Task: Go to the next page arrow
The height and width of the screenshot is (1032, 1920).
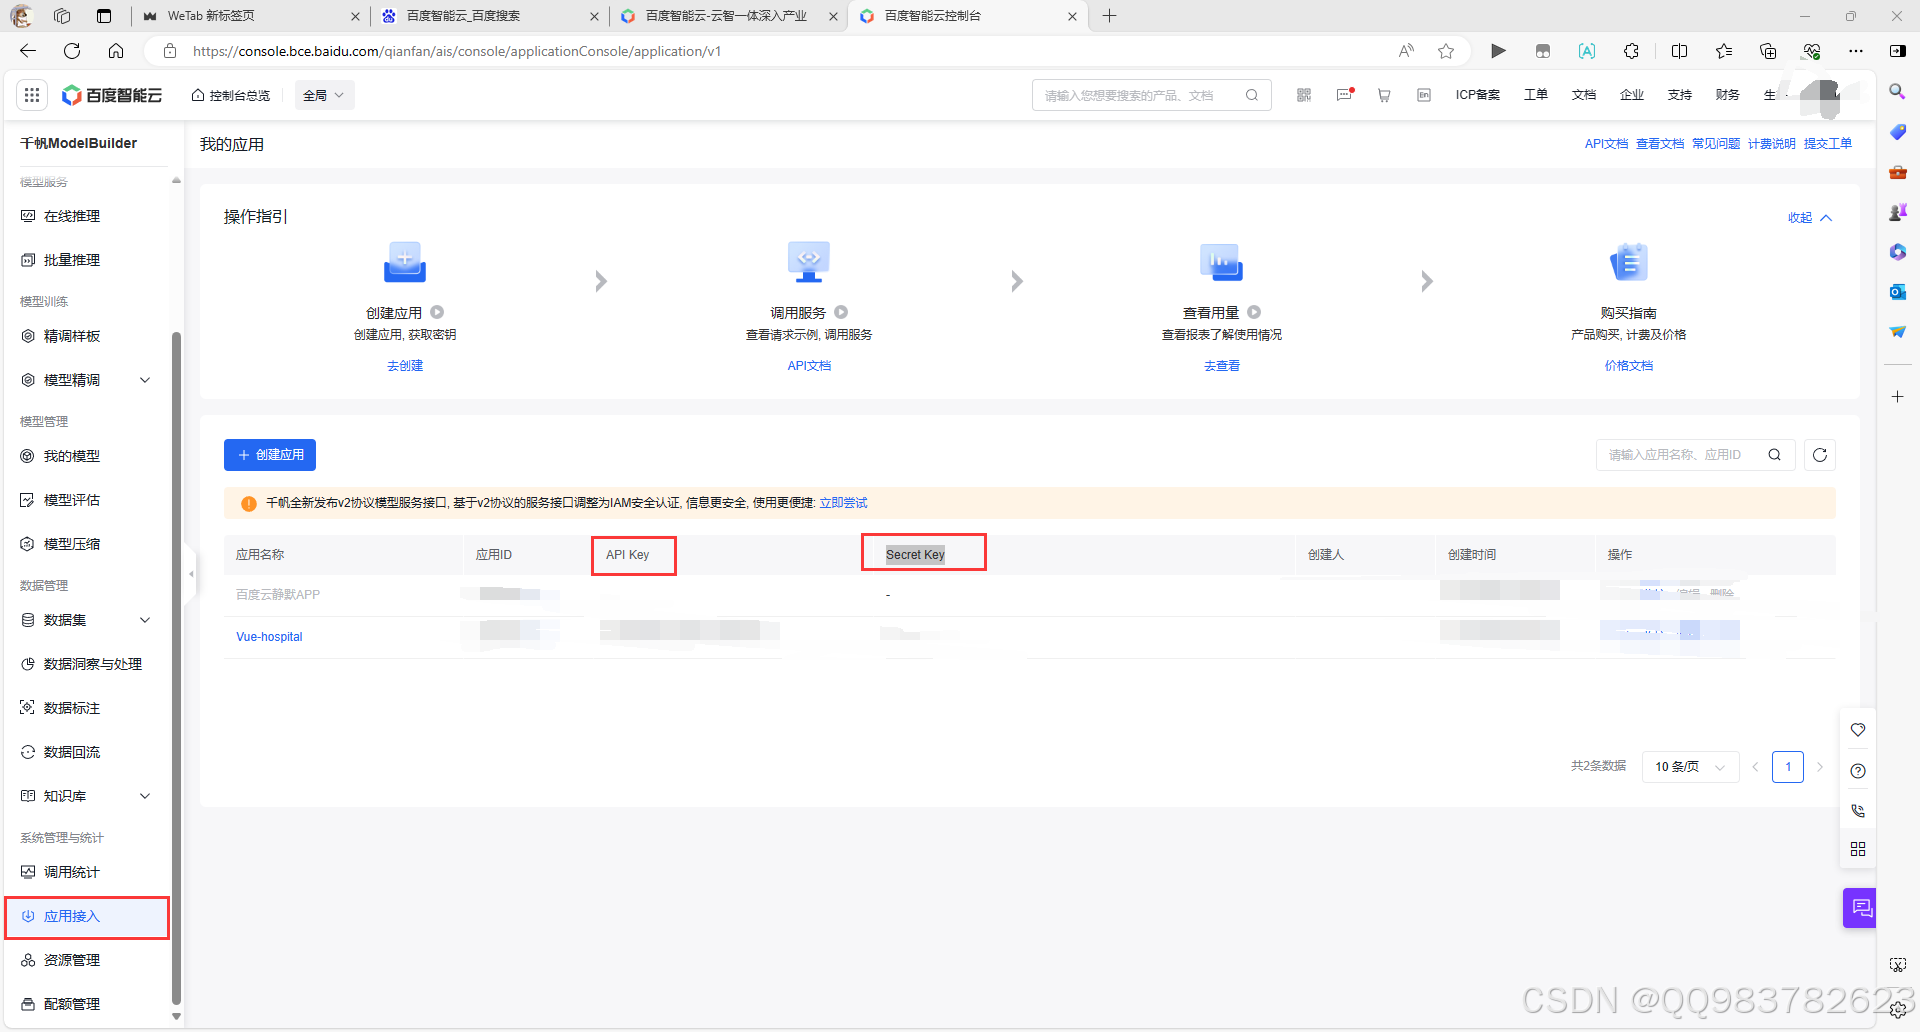Action: click(x=1820, y=767)
